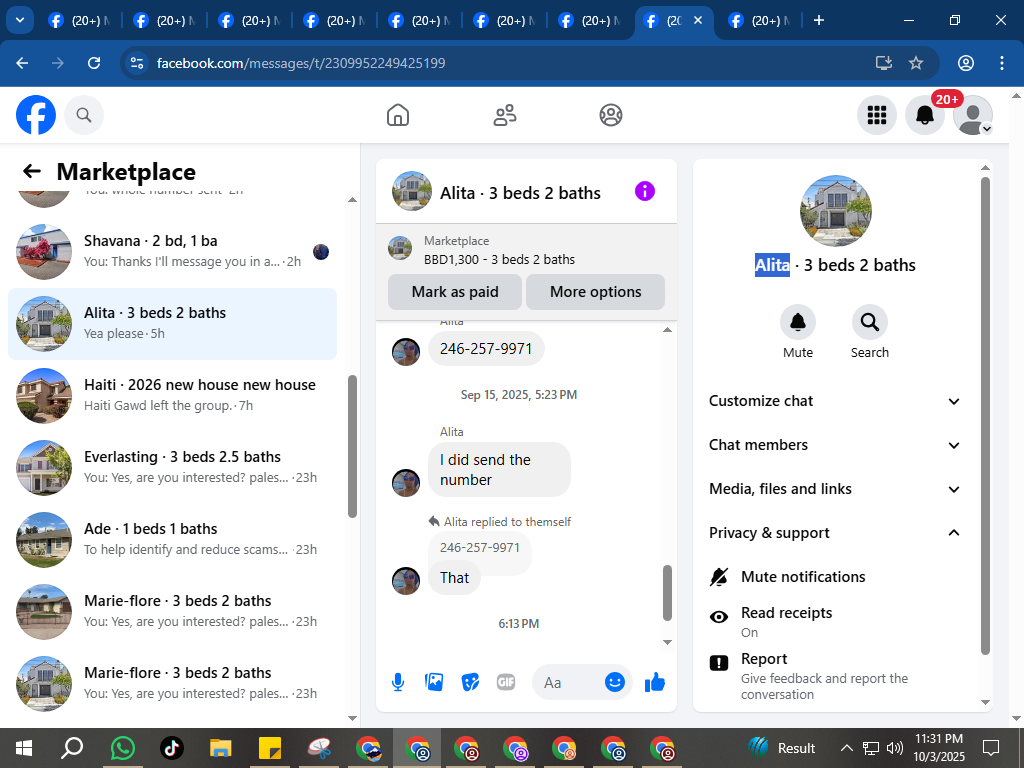Click More options button

[596, 292]
